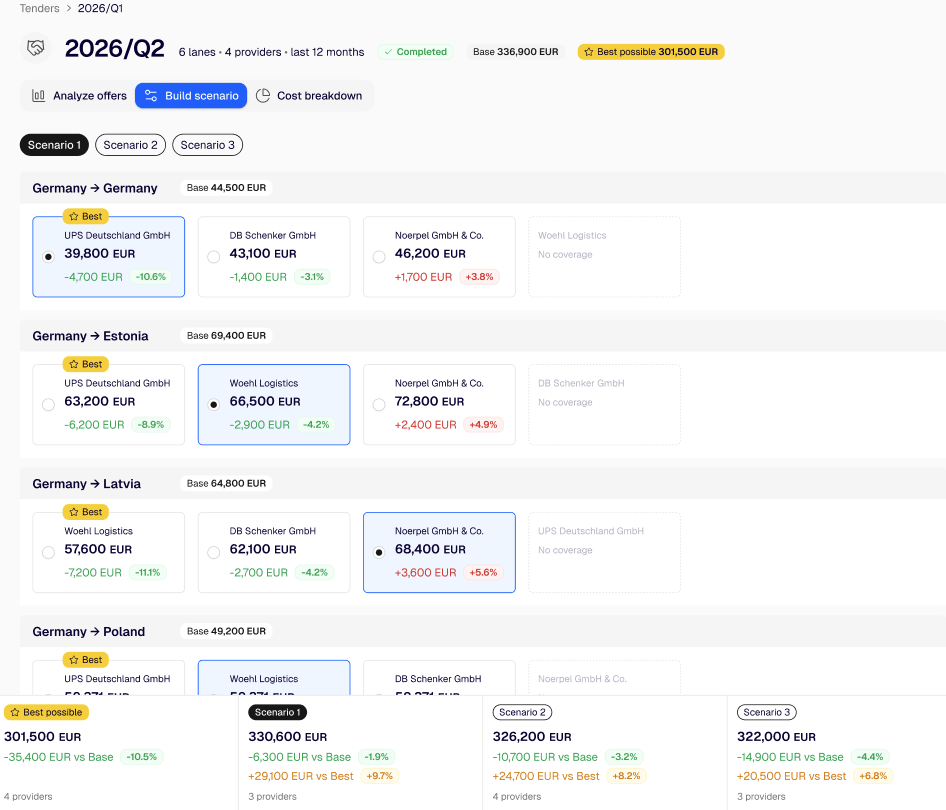This screenshot has height=810, width=946.
Task: Select Woehl Logistics 57,600 EUR offer radio
Action: [x=49, y=552]
